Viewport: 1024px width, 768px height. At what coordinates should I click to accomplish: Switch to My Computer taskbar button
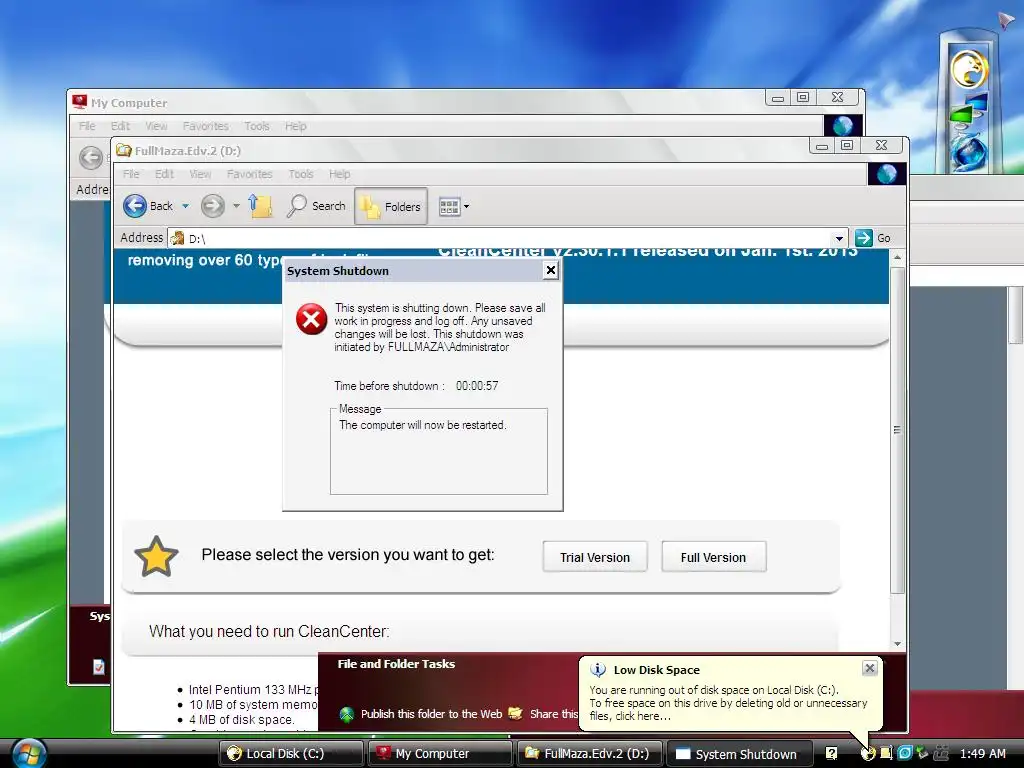pos(440,754)
